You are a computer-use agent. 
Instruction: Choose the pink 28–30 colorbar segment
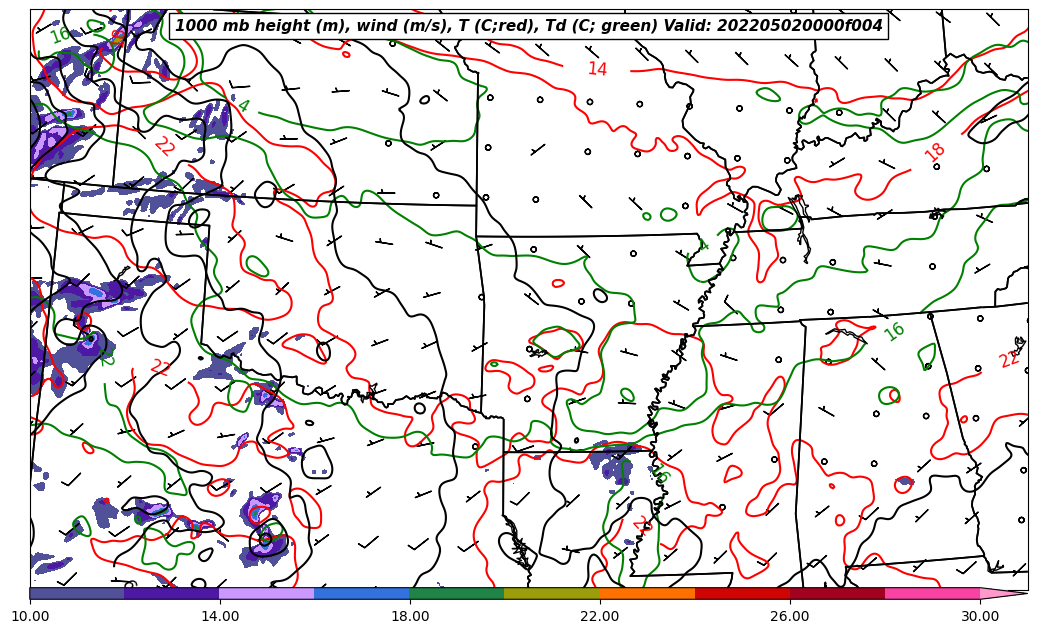coord(932,593)
